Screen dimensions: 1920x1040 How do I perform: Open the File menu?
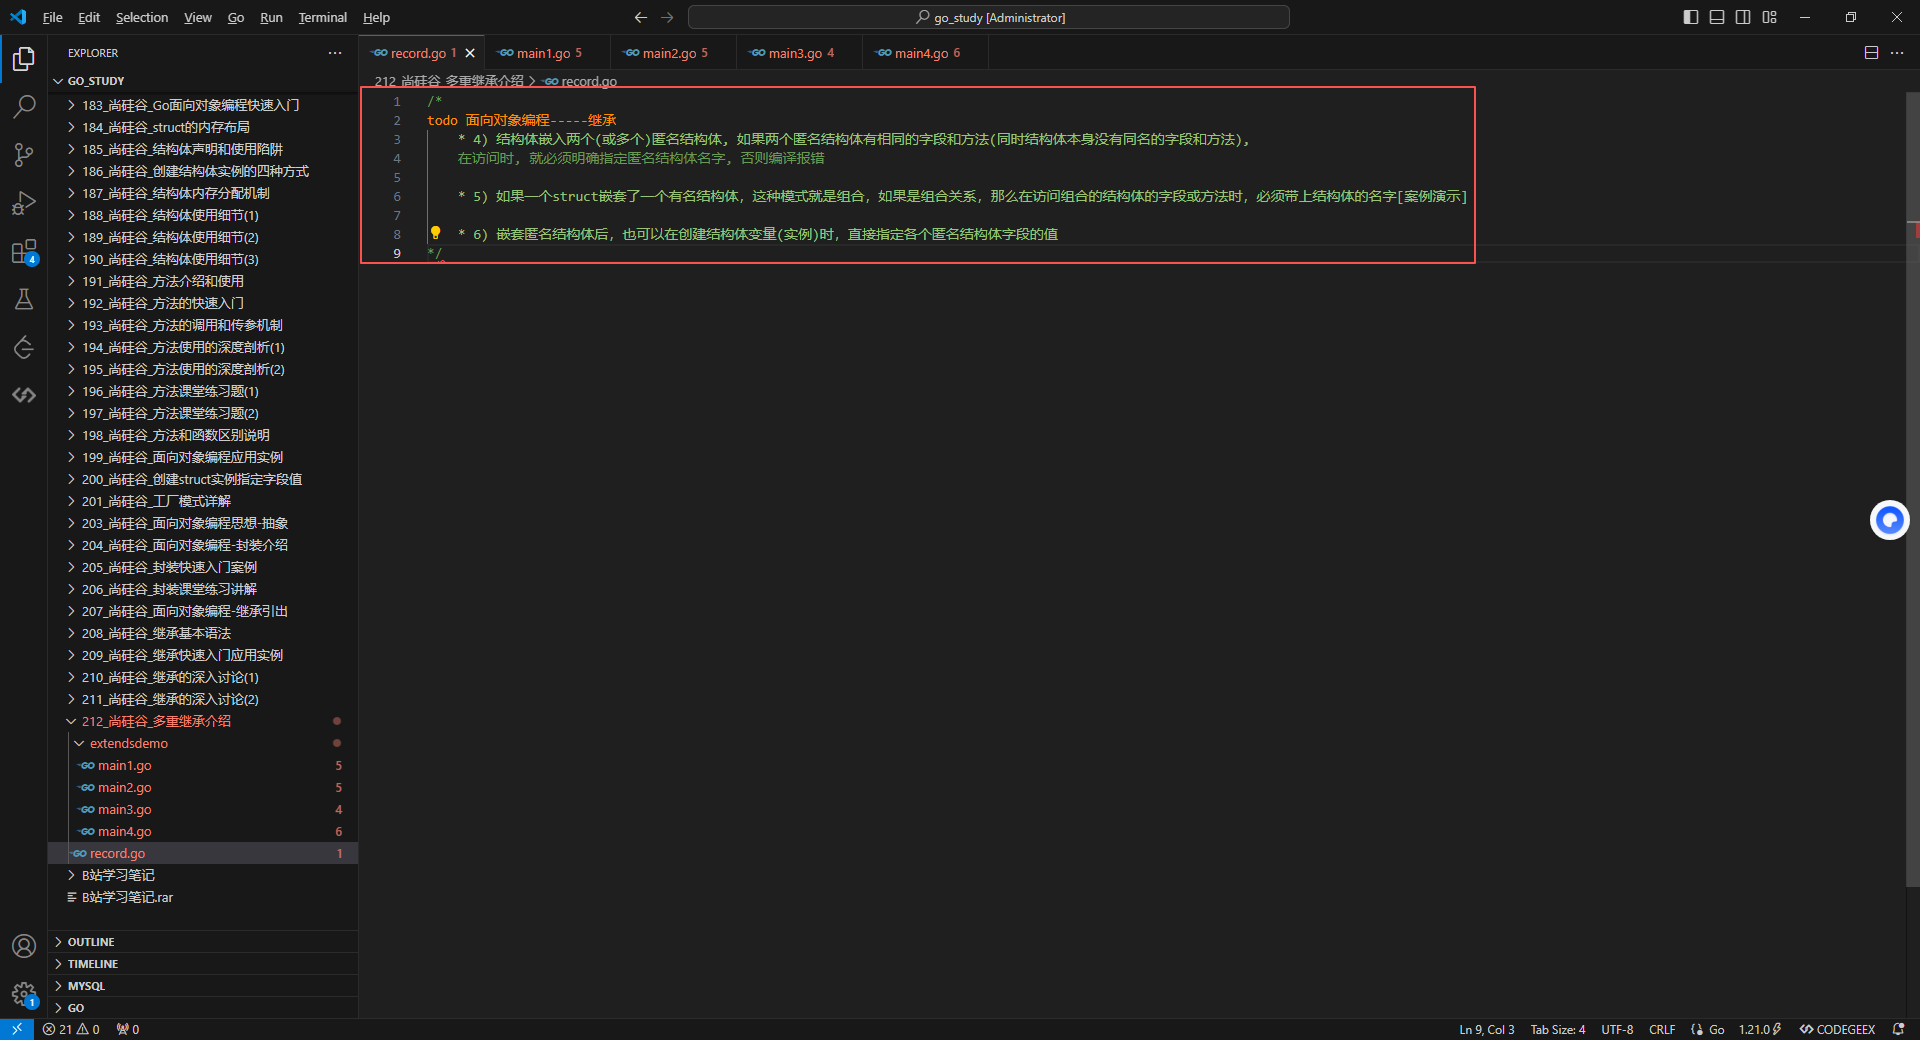click(x=53, y=17)
